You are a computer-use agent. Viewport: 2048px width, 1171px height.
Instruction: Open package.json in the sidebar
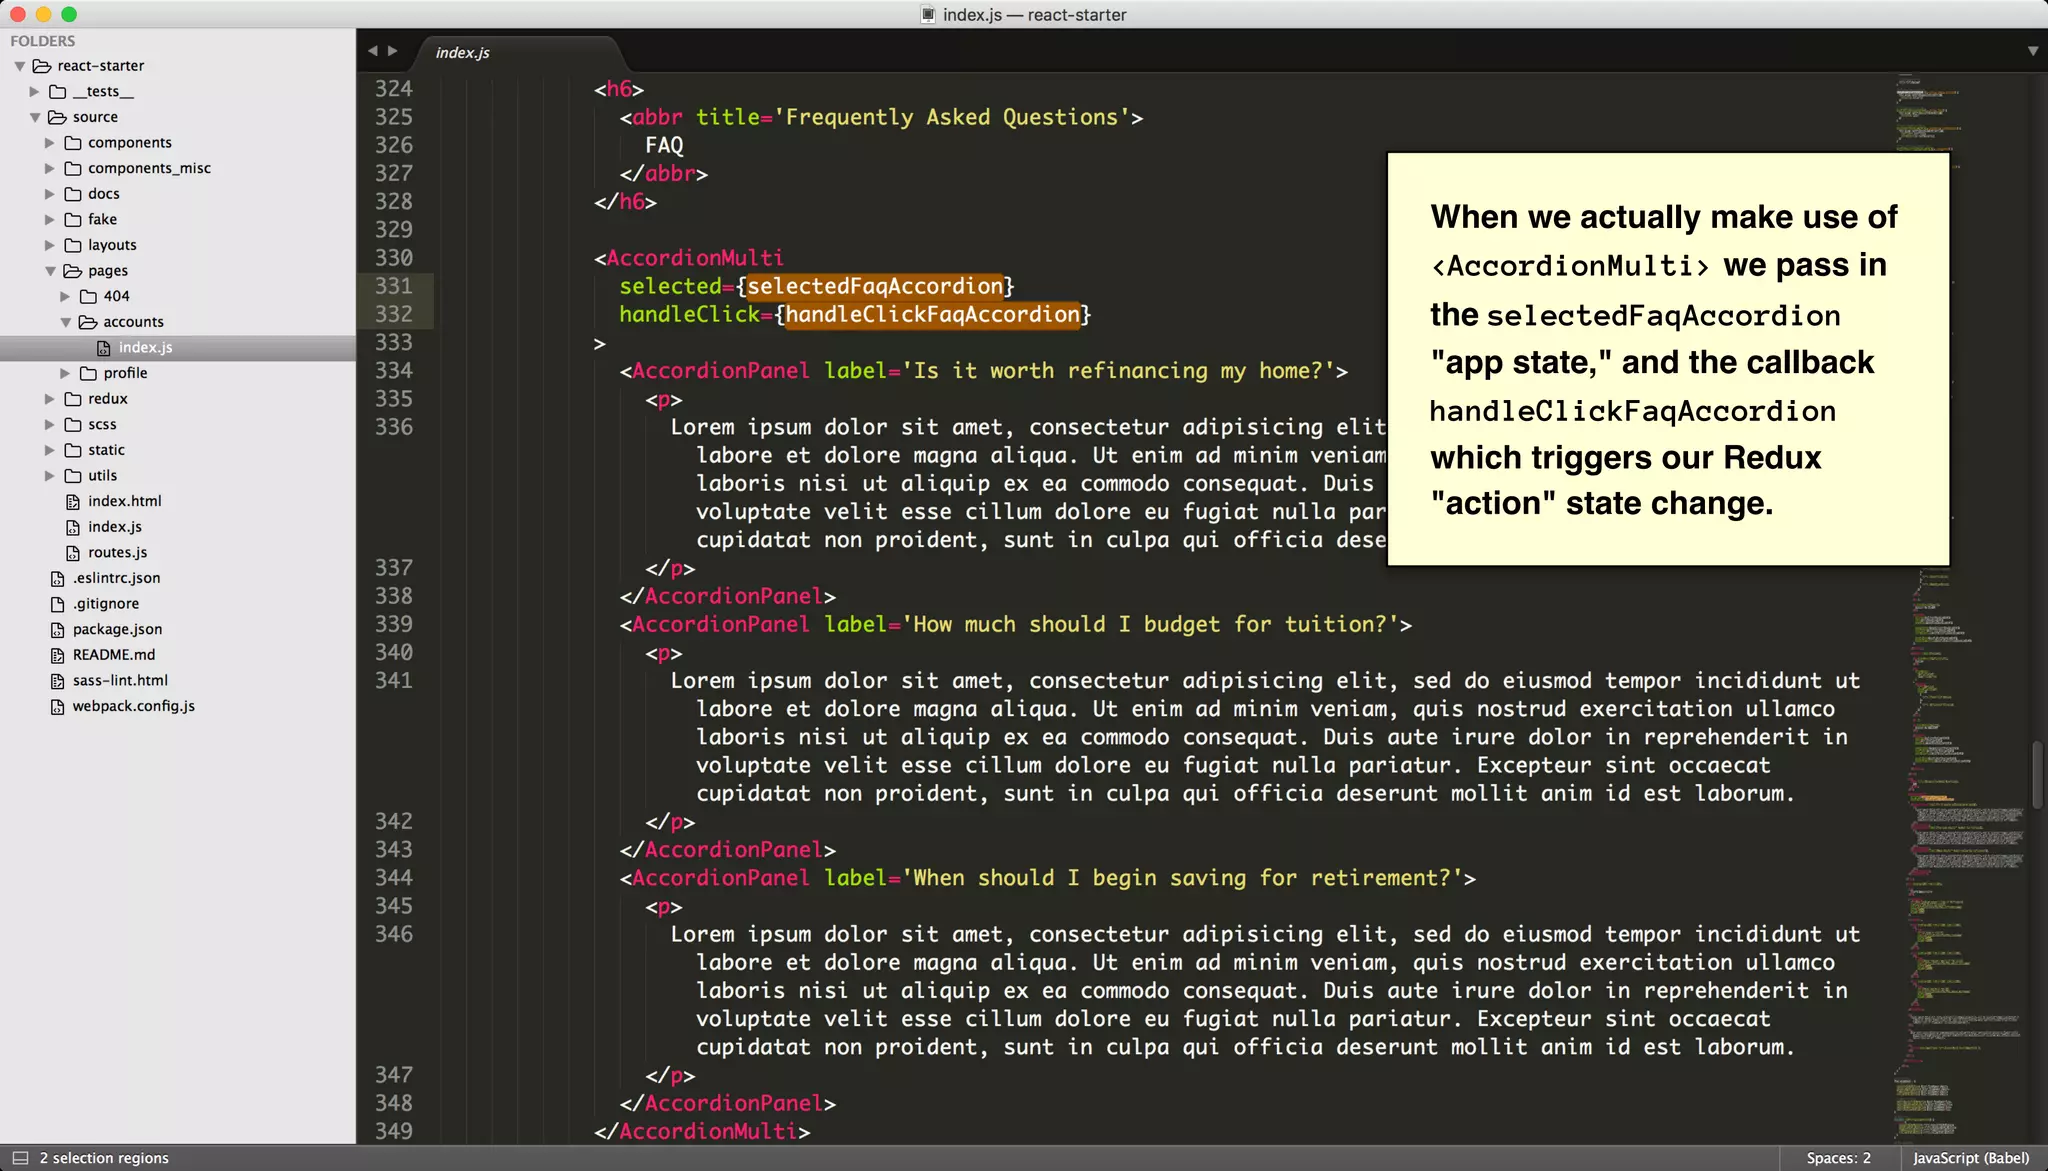tap(117, 629)
